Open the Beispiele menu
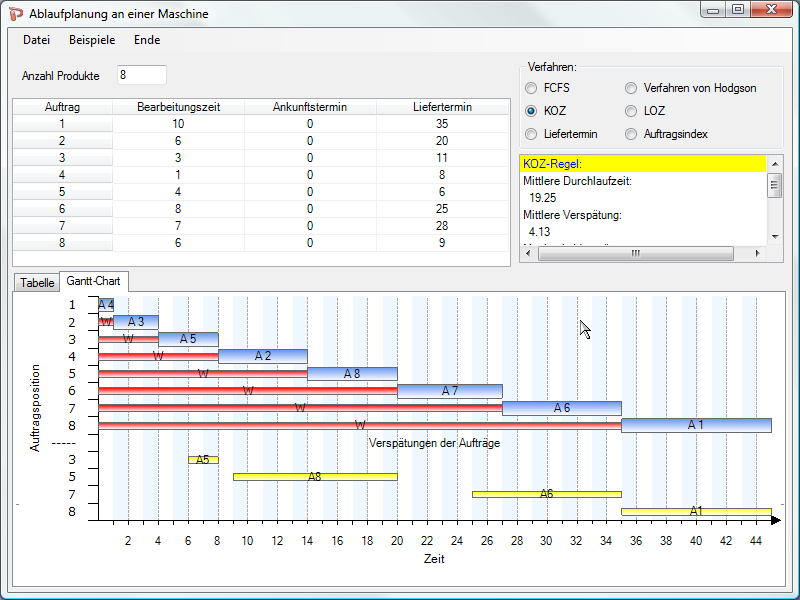Screen dimensions: 800x600 point(91,40)
